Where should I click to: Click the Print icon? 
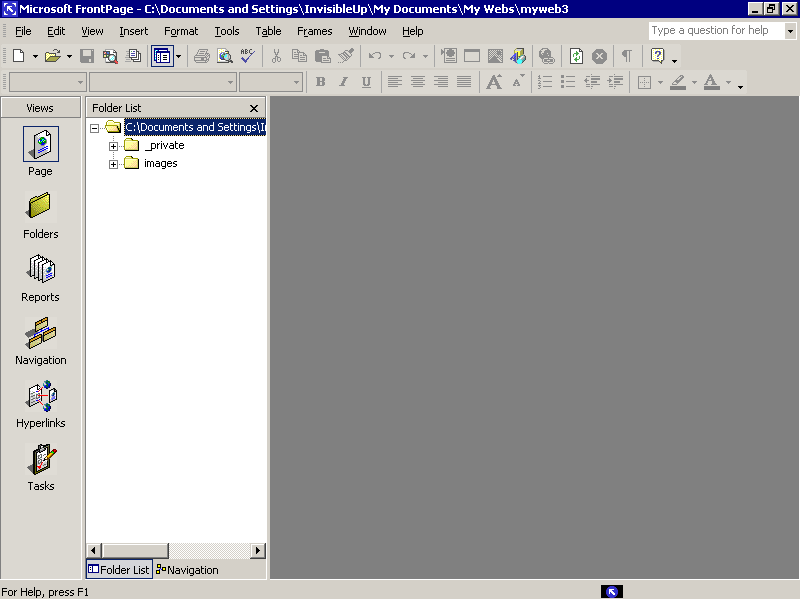tap(202, 56)
